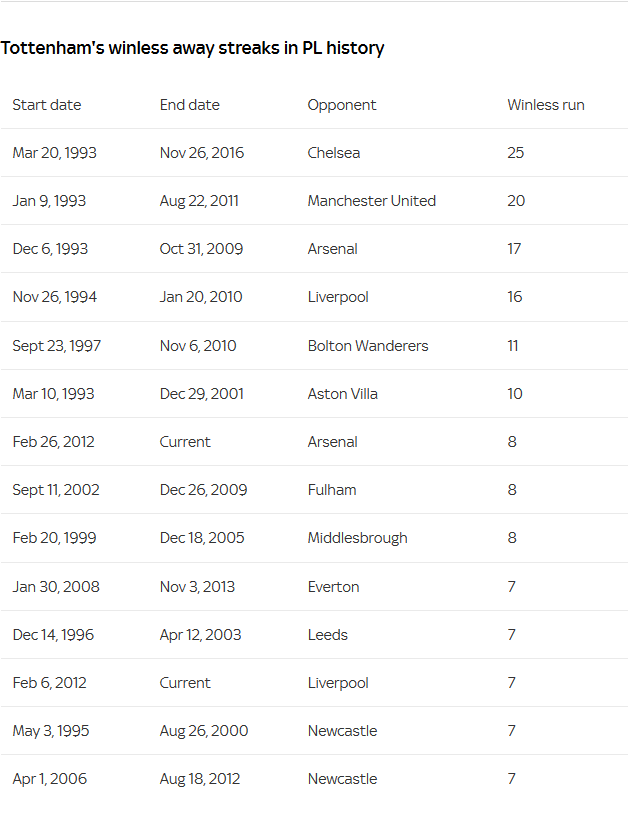Select the Bolton Wanderers cell
628x835 pixels.
click(x=368, y=346)
